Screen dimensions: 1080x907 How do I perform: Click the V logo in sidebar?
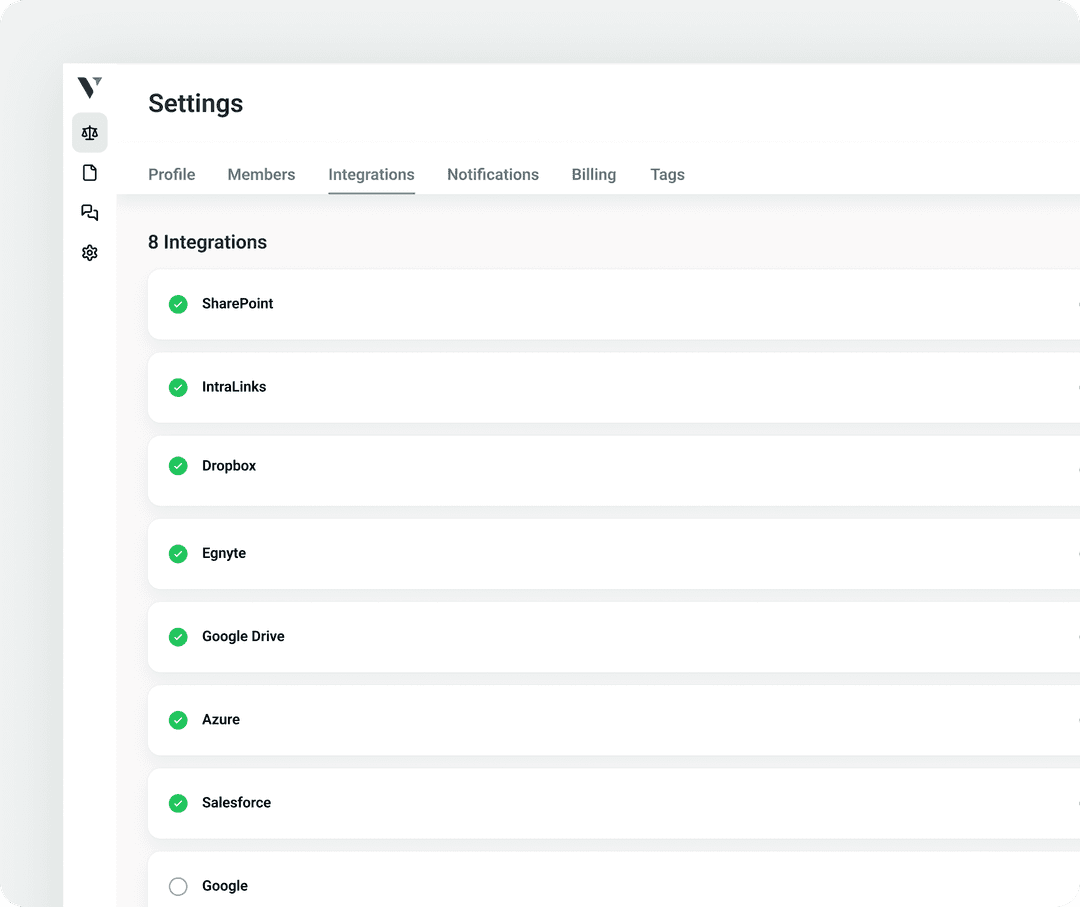pos(90,88)
